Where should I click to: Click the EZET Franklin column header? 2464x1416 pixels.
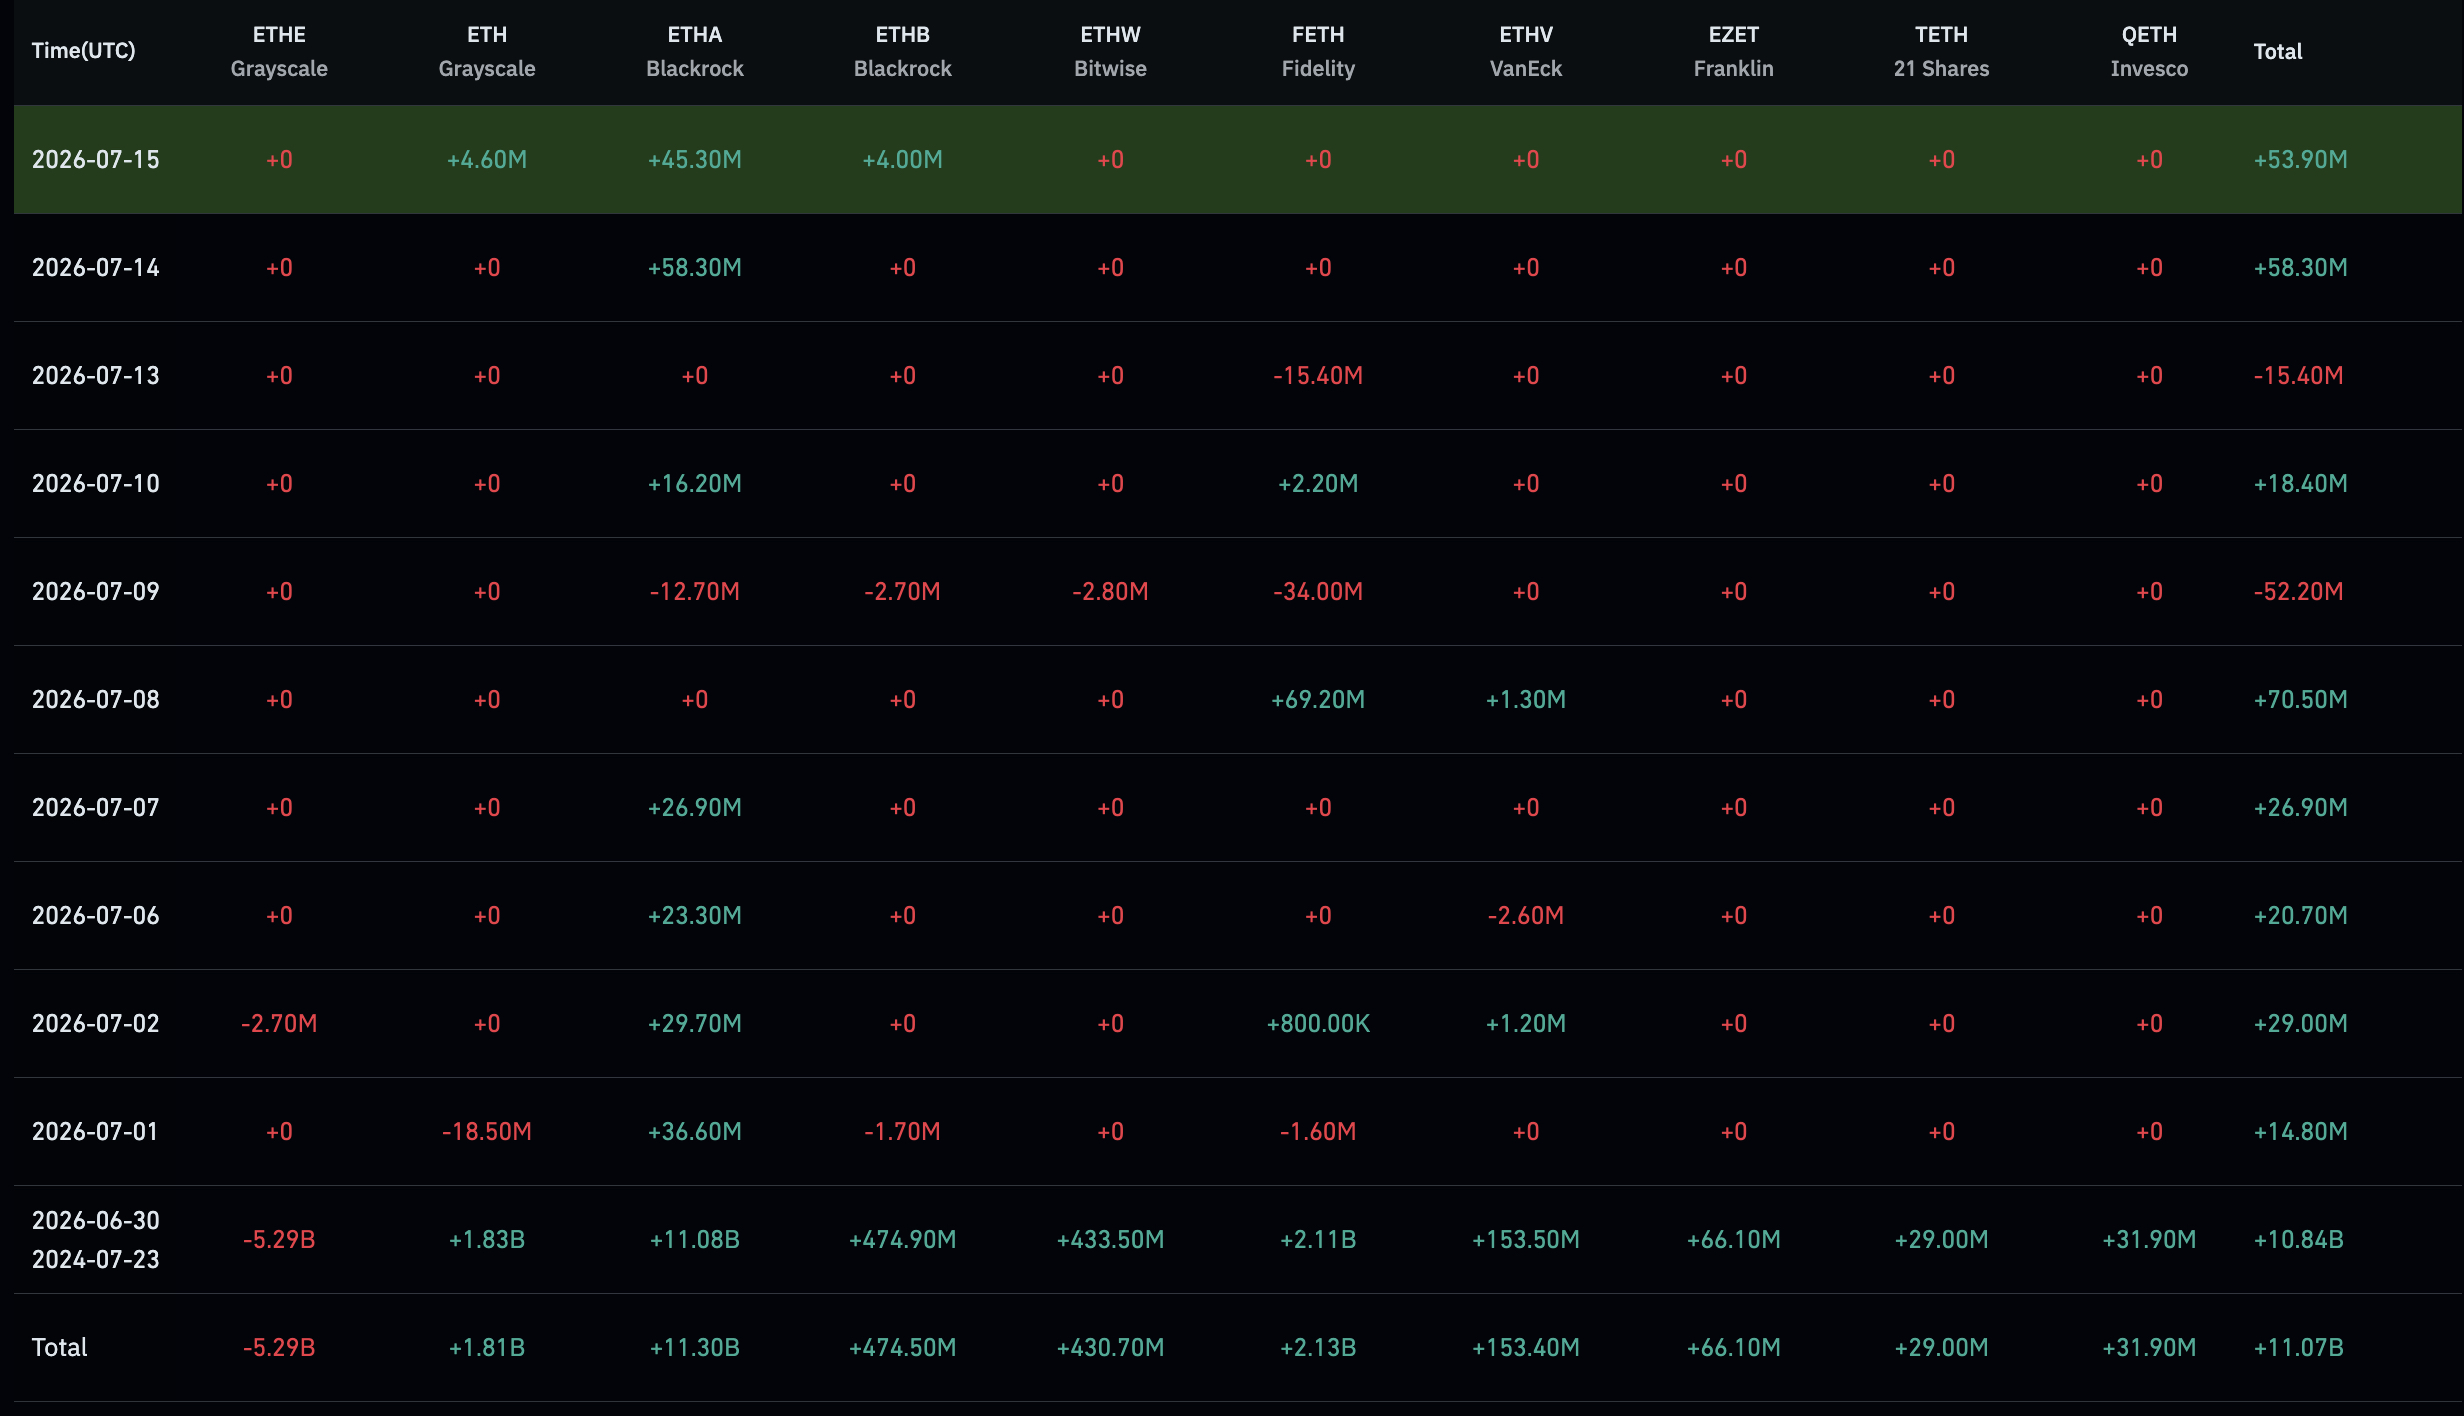(x=1734, y=51)
